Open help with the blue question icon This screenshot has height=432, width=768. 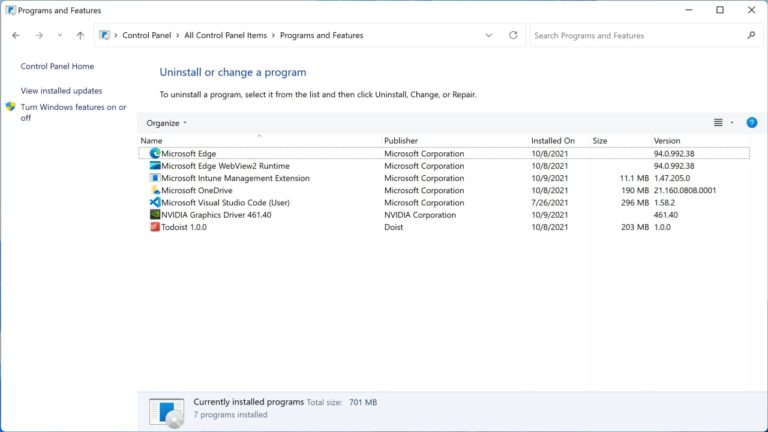[751, 123]
